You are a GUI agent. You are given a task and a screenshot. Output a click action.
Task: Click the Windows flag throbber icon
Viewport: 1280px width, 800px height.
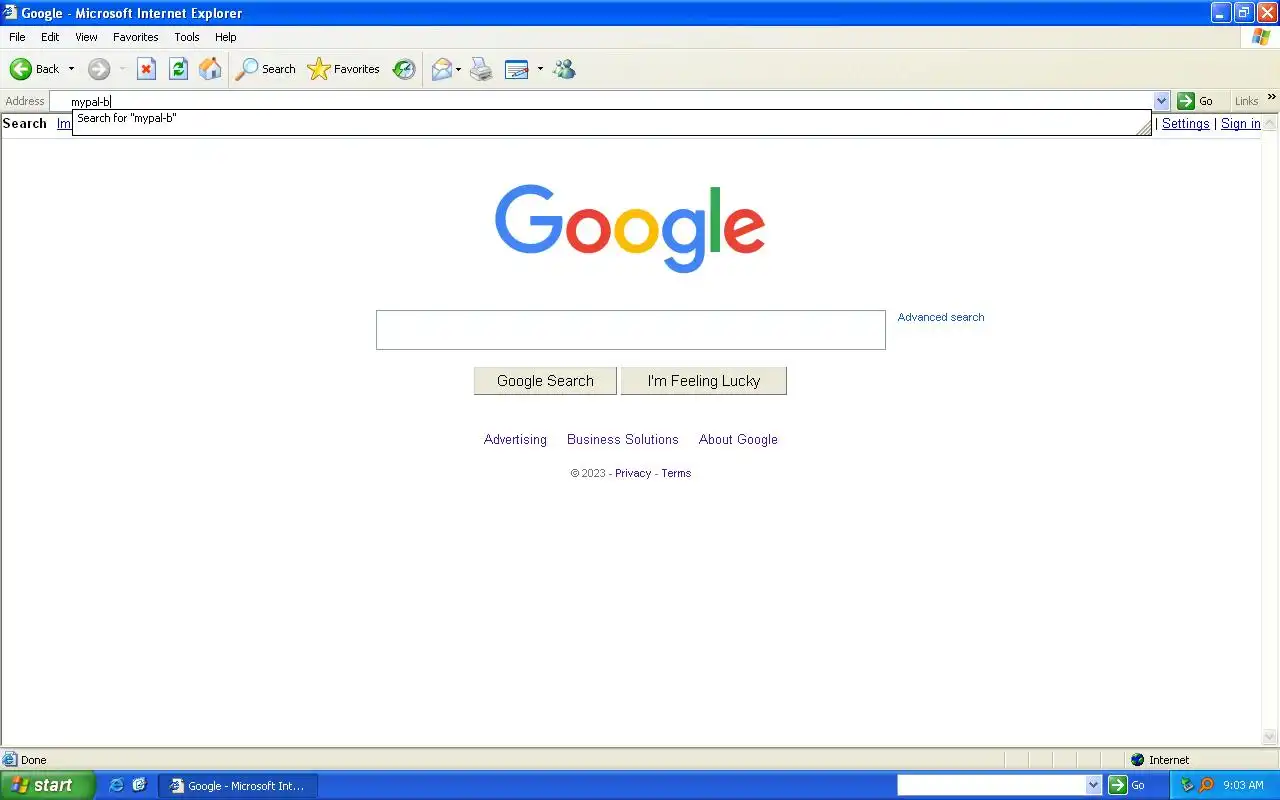(1261, 37)
